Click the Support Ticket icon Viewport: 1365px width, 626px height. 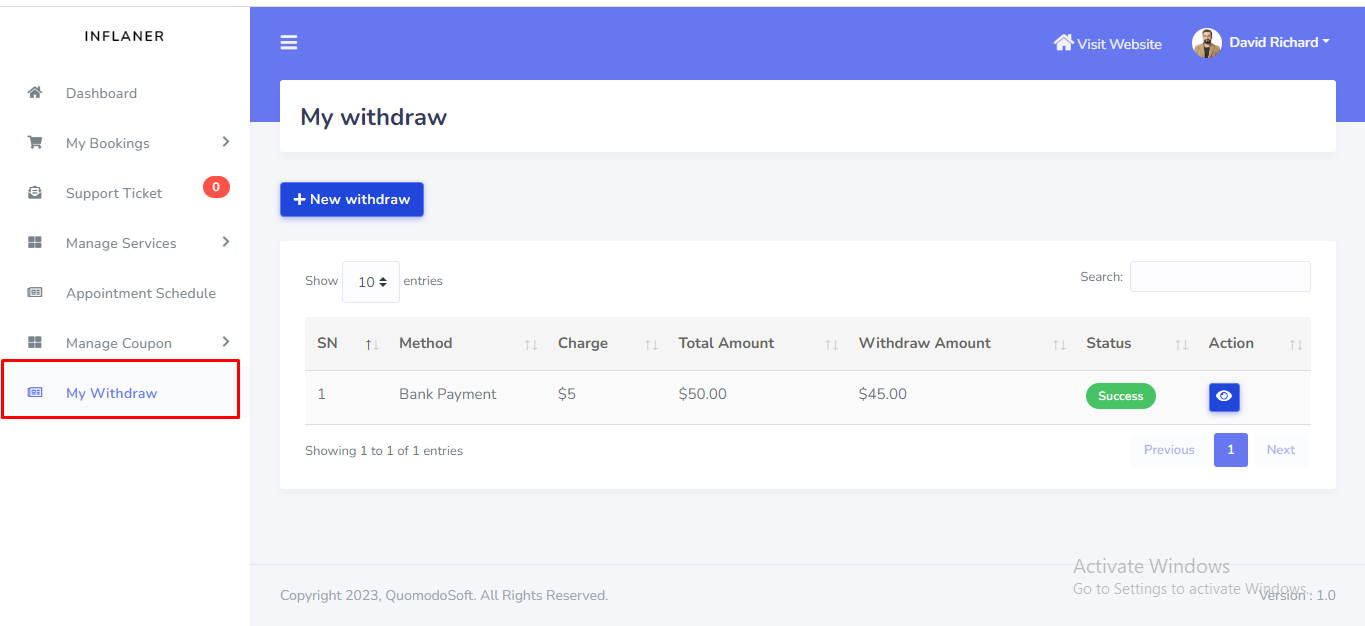(x=35, y=193)
